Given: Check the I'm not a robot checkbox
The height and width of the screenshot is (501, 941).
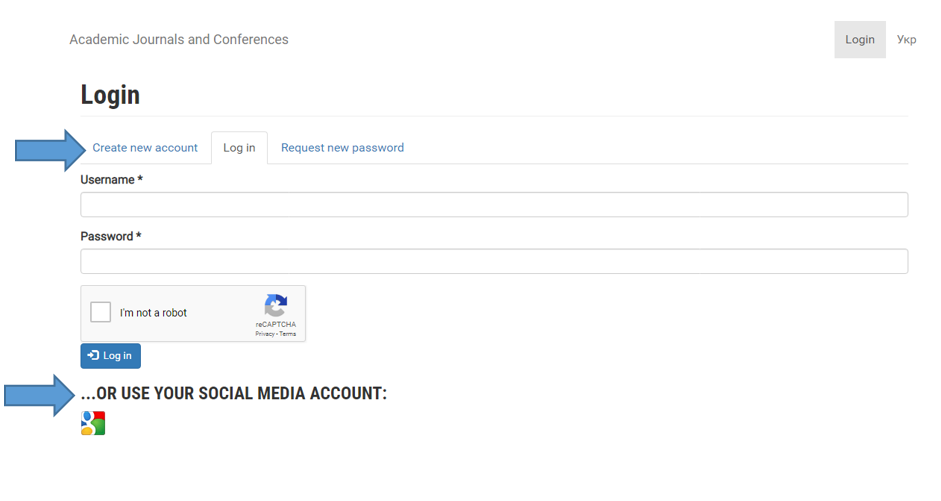Looking at the screenshot, I should click(101, 312).
